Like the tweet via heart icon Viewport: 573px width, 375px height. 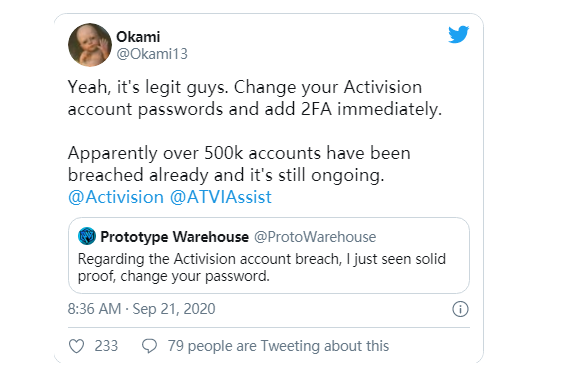point(76,346)
